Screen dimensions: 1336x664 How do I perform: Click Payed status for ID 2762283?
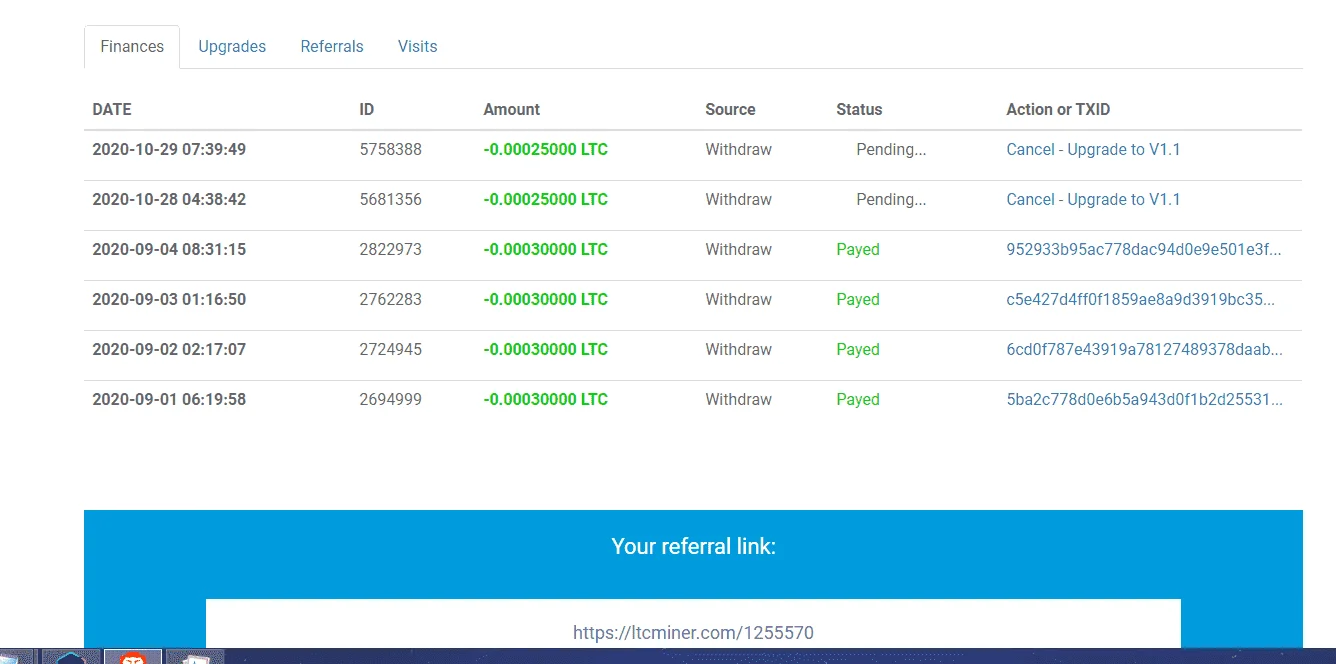coord(858,300)
